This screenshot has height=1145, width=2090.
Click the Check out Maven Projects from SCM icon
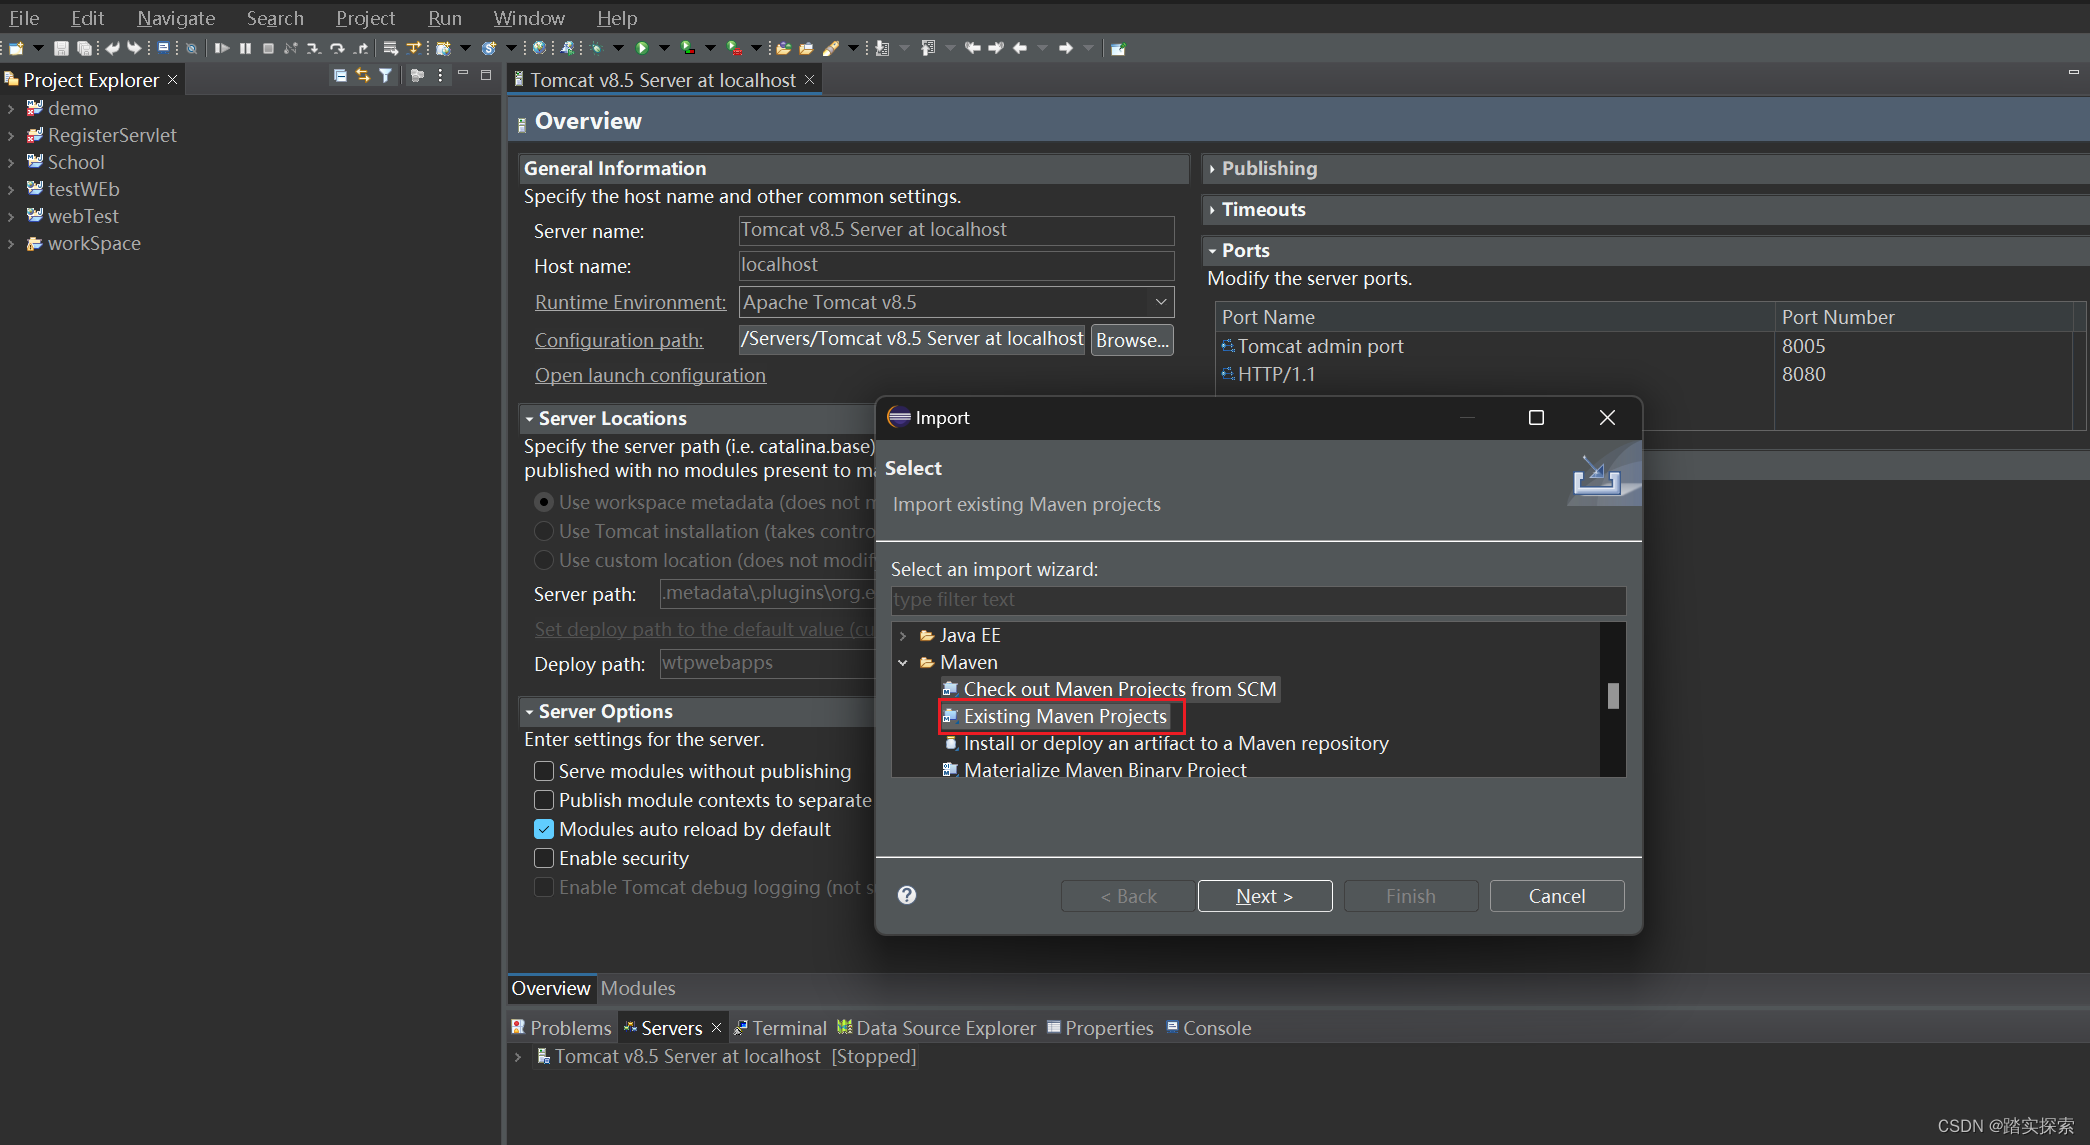click(x=948, y=688)
